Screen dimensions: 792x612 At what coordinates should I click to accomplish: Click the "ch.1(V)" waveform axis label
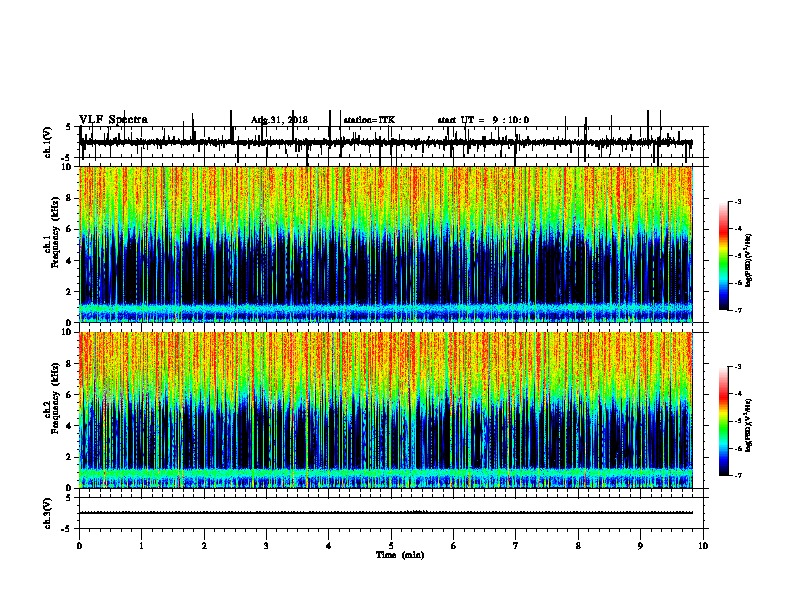48,142
